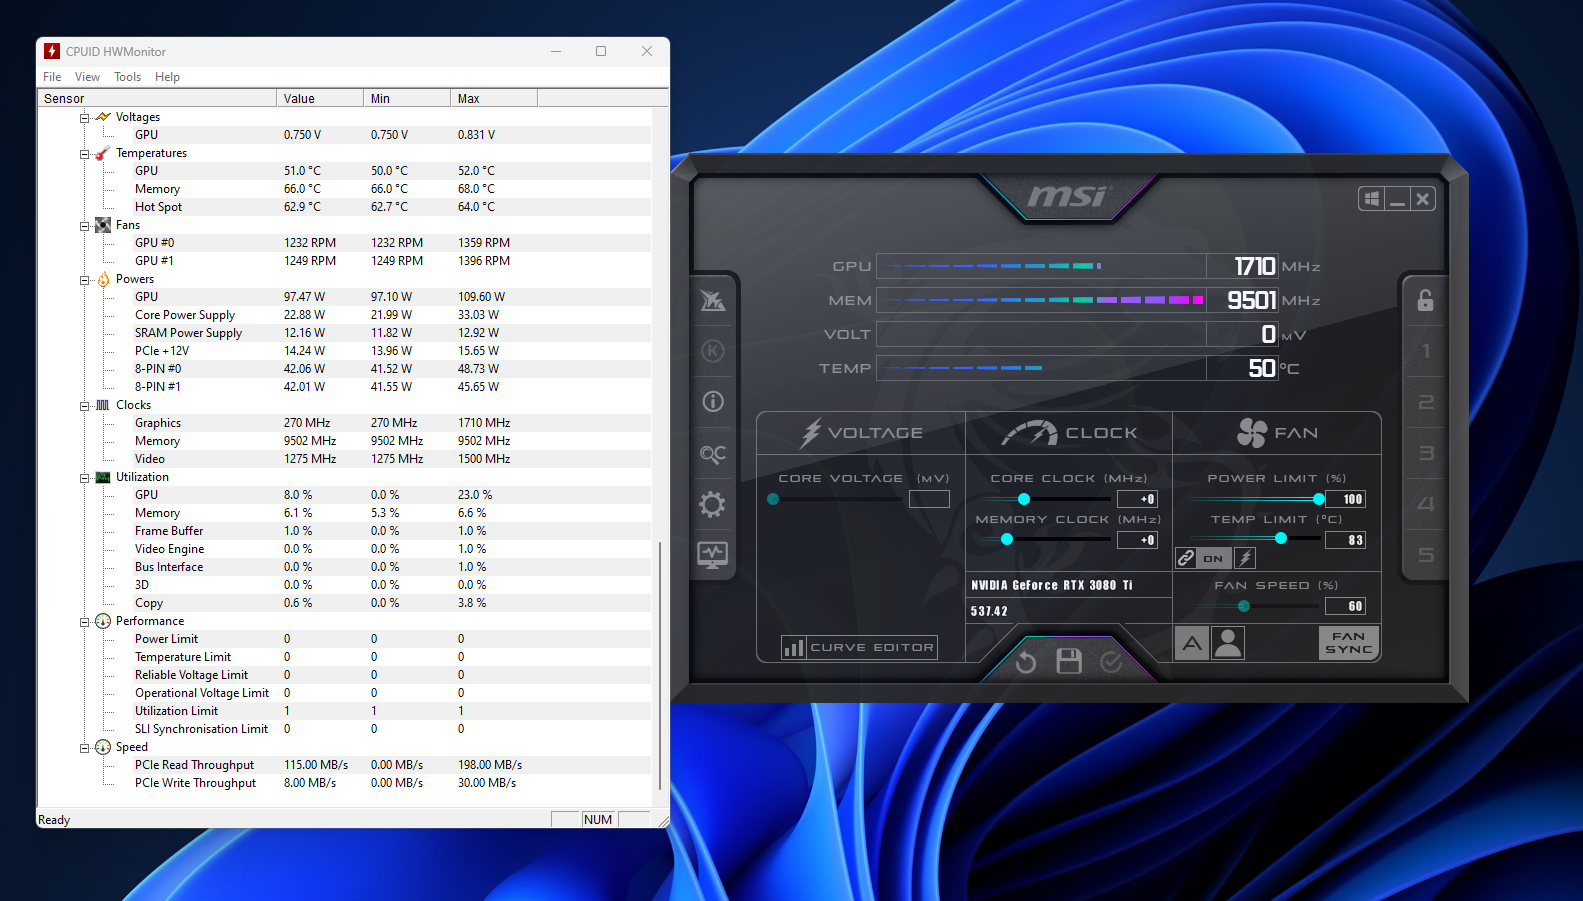Launch the OC Scanner icon in Afterburner
Image resolution: width=1583 pixels, height=901 pixels.
713,454
